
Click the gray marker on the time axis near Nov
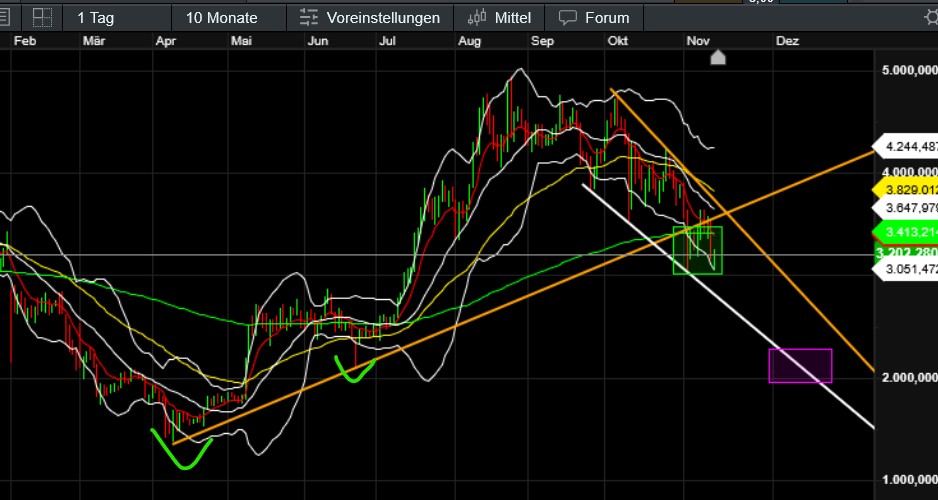(718, 57)
